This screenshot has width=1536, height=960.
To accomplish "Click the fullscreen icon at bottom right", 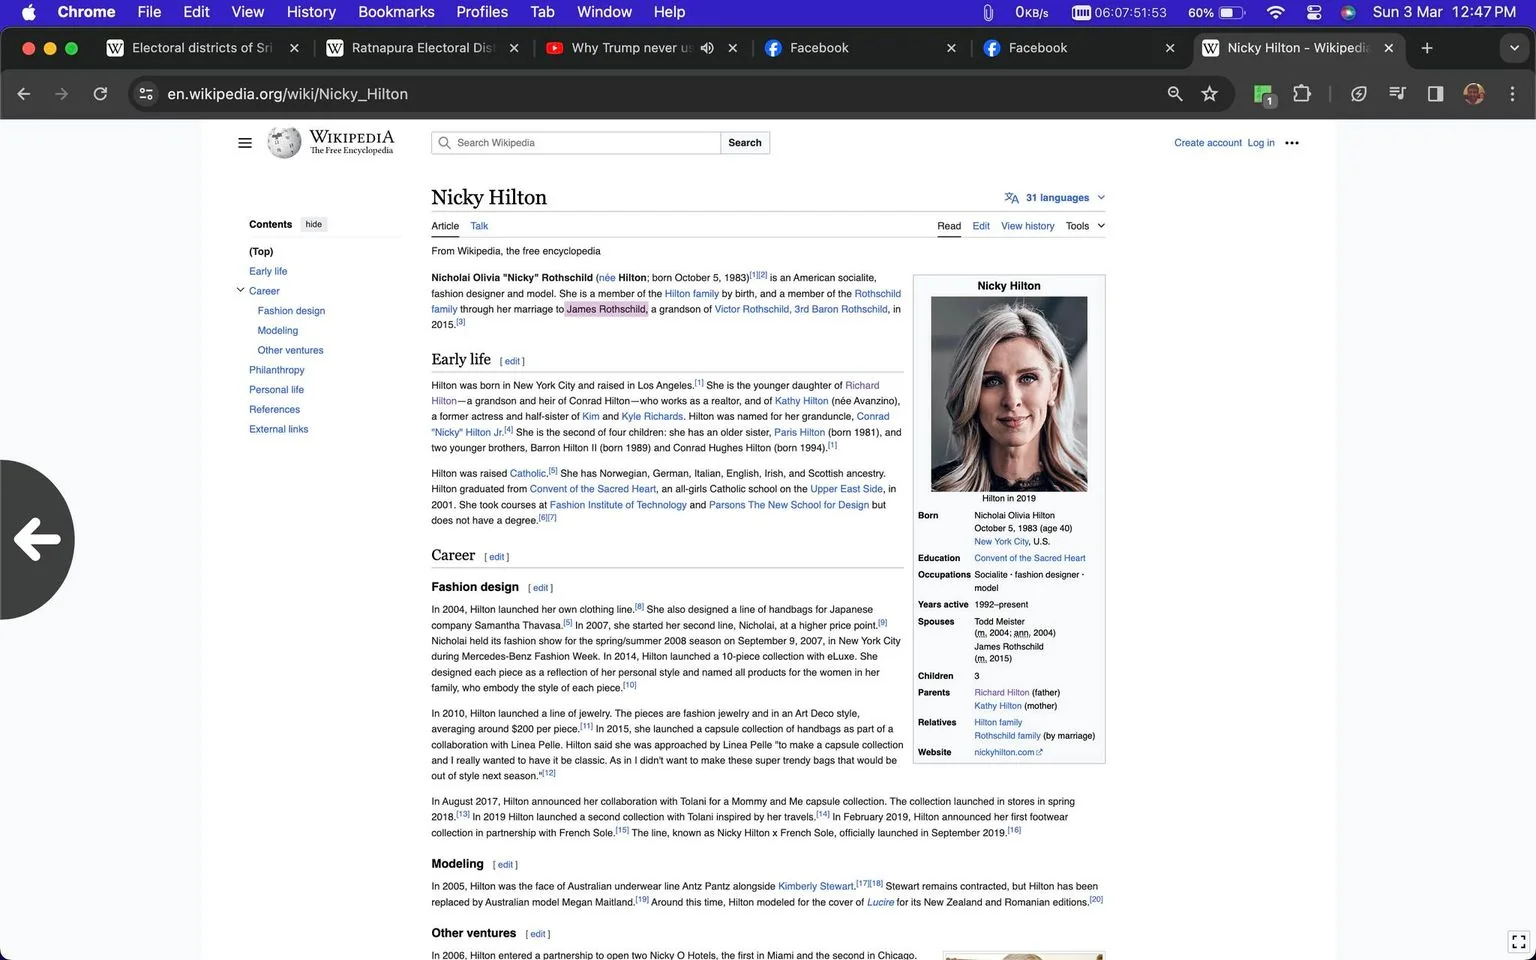I will tap(1519, 941).
